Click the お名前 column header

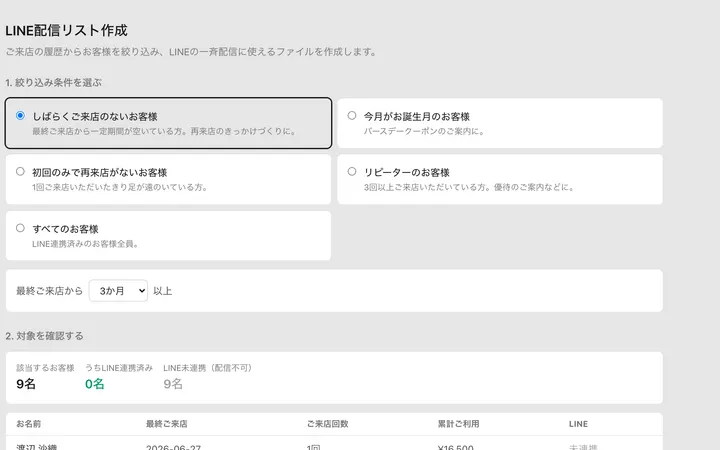[x=28, y=424]
